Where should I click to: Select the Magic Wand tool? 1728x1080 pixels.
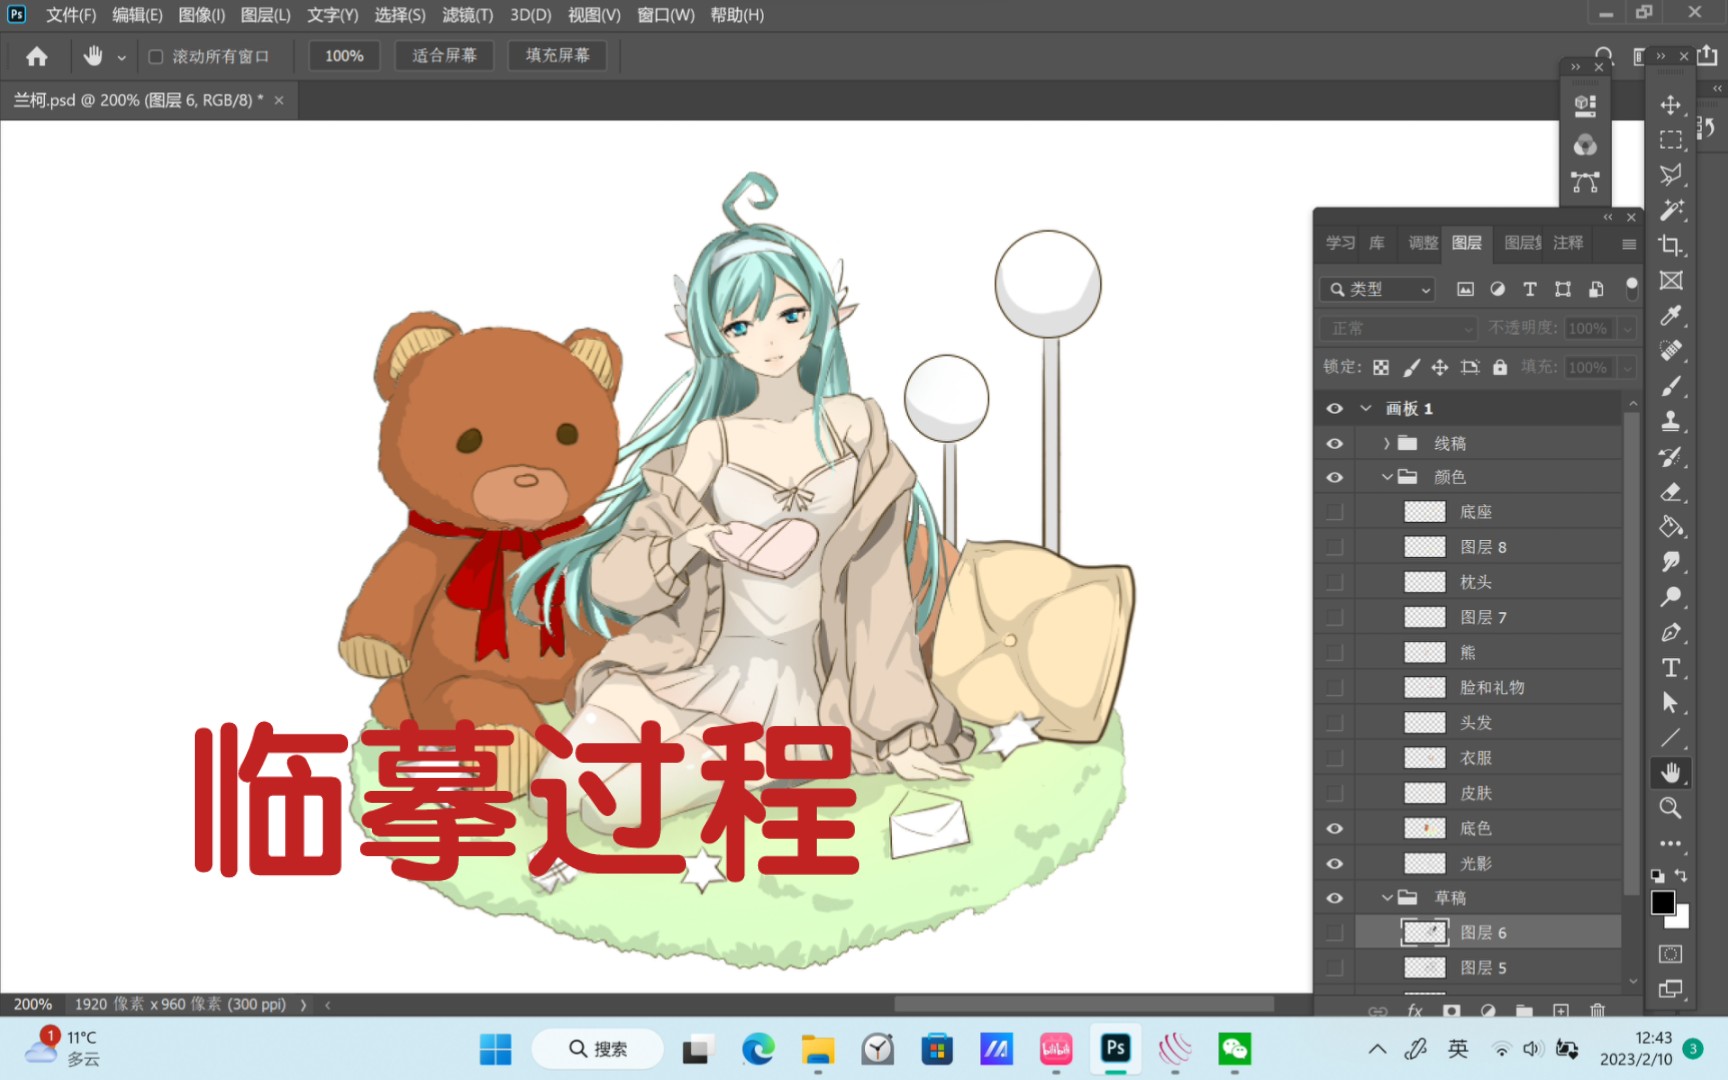[x=1670, y=210]
